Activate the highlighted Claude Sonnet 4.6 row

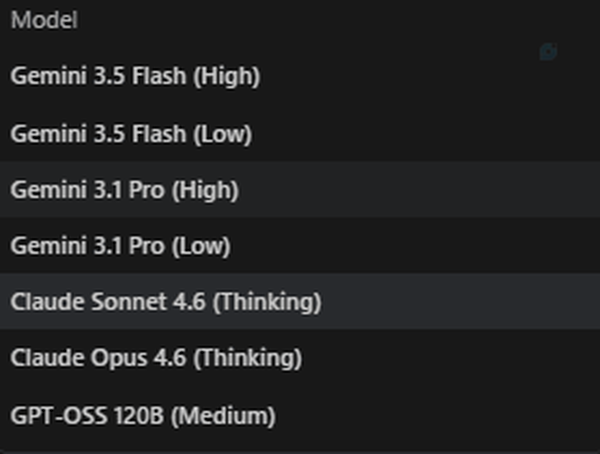tap(300, 301)
